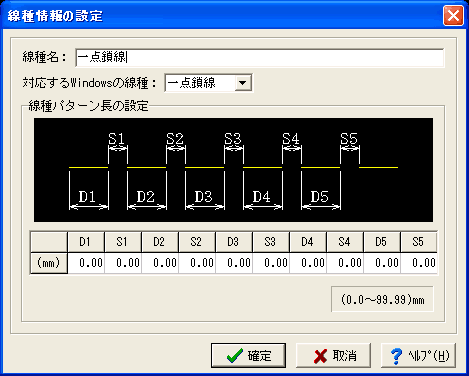This screenshot has width=469, height=376.
Task: Click the S5 table column header
Action: [419, 242]
